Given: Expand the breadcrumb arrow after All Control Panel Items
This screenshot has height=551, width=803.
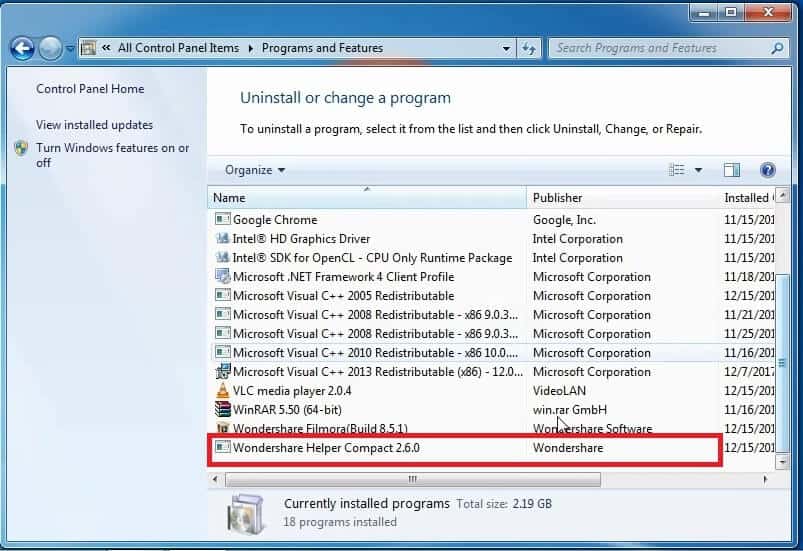Looking at the screenshot, I should point(250,49).
